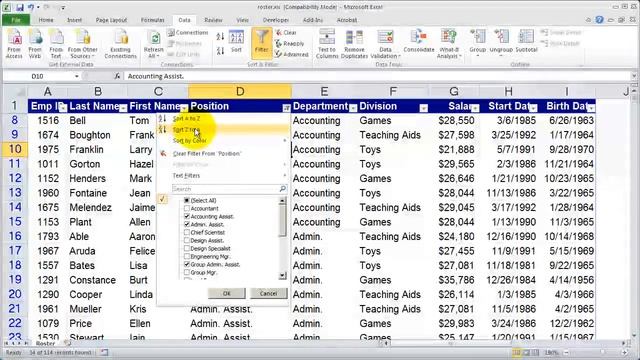Click Cancel in the filter menu
The image size is (640, 360).
(x=268, y=293)
